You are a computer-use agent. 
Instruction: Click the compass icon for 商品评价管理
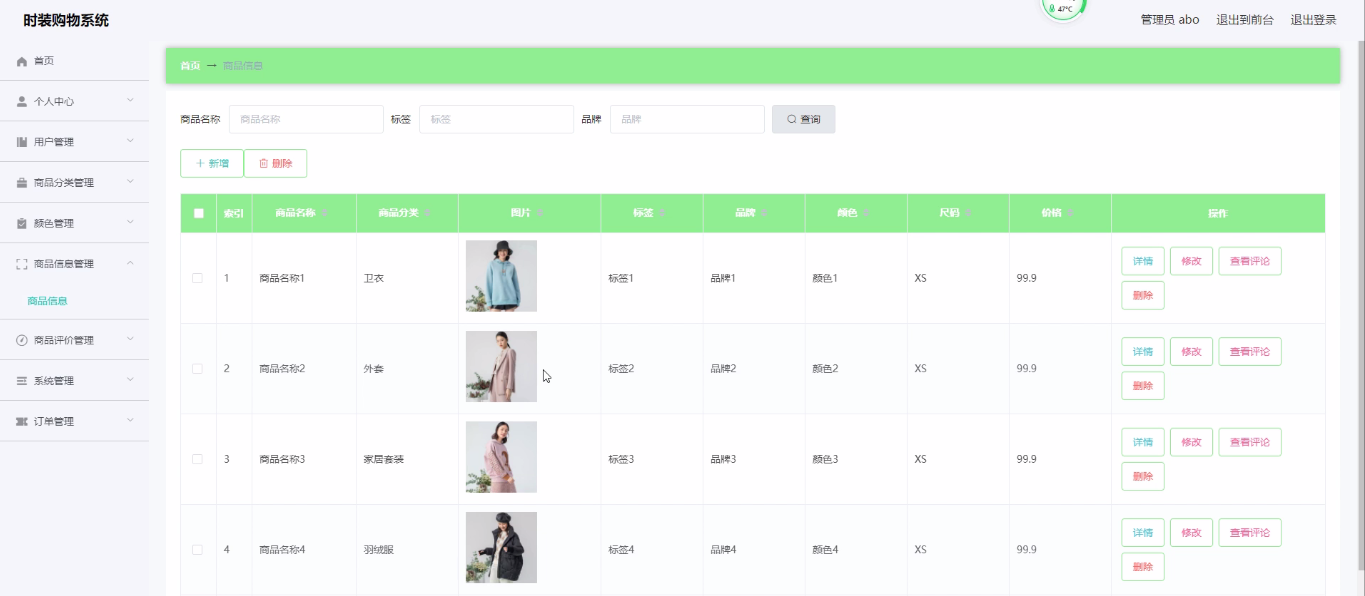[22, 341]
